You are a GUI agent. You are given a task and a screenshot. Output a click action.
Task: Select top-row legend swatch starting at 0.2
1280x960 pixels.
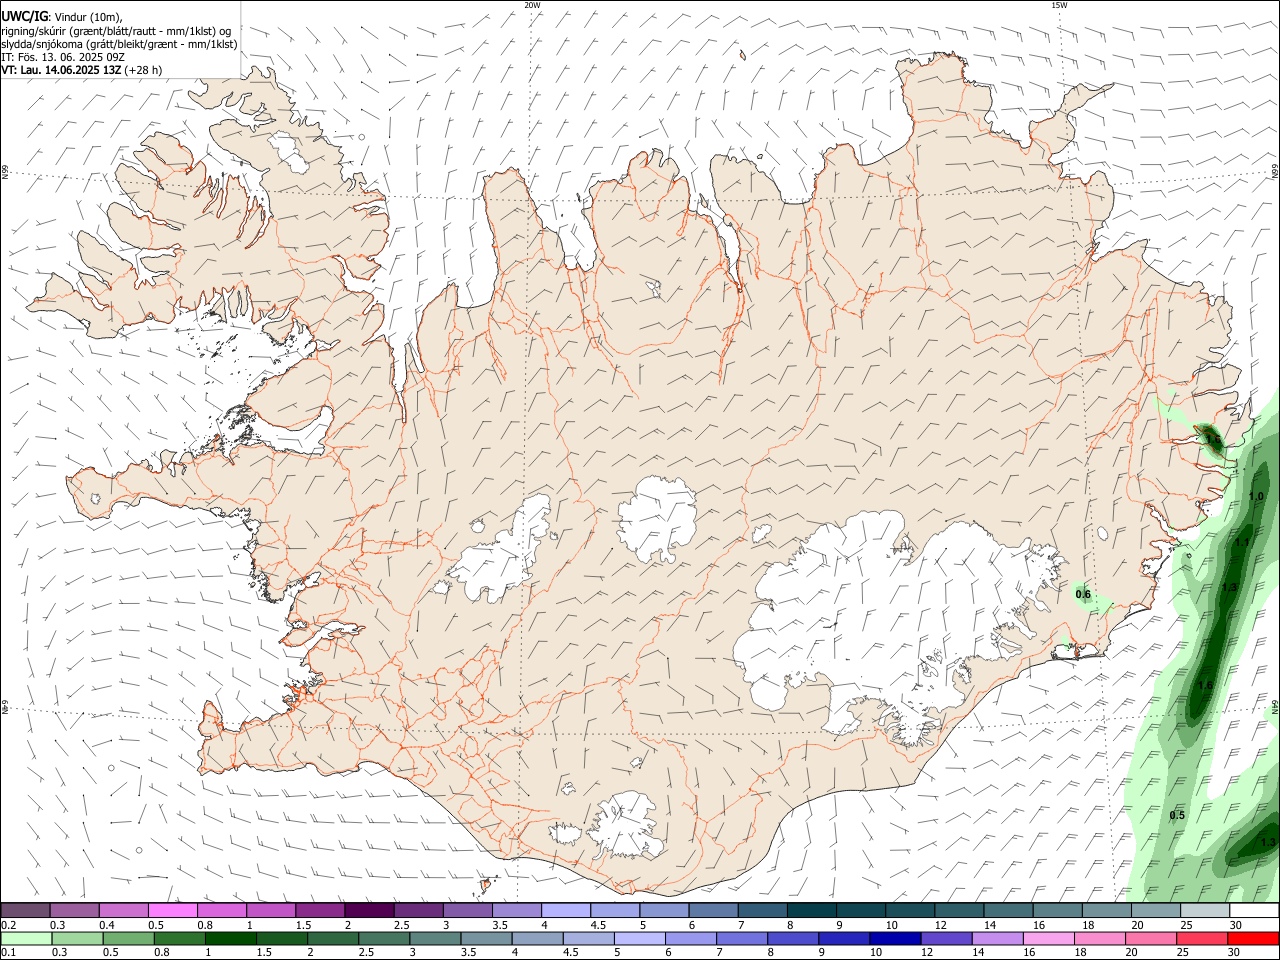point(25,910)
